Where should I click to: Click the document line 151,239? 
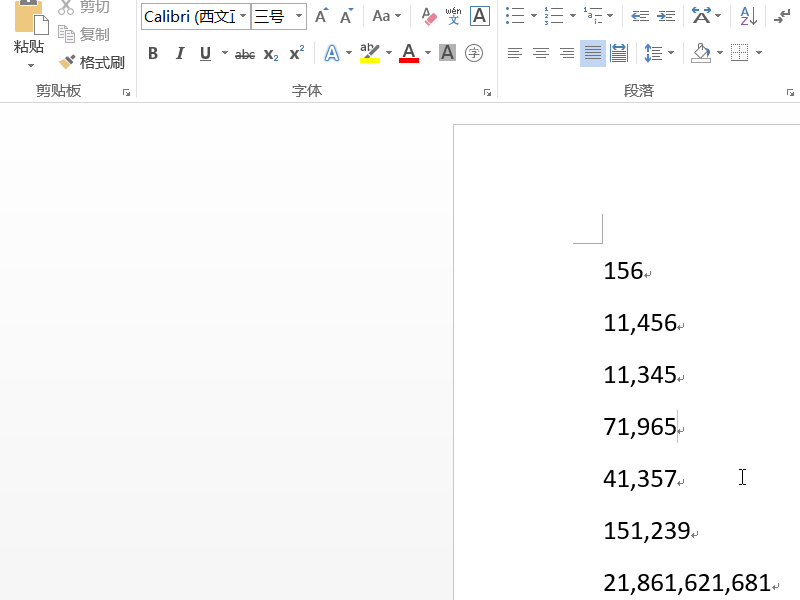(646, 531)
